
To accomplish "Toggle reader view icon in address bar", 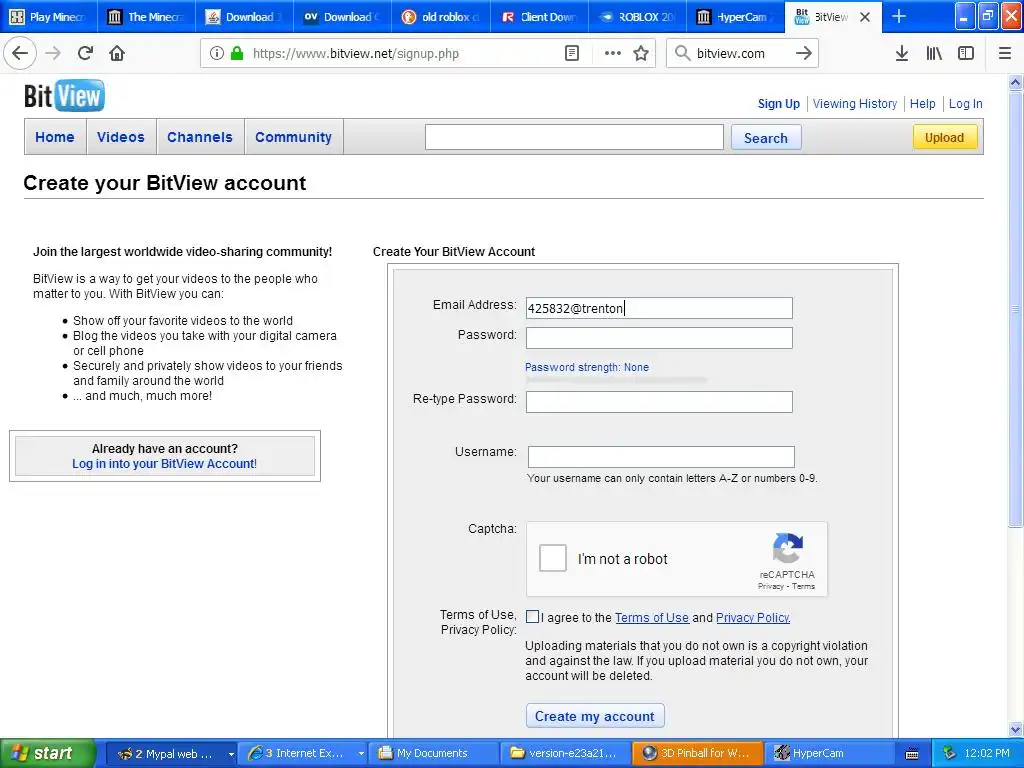I will pyautogui.click(x=571, y=54).
